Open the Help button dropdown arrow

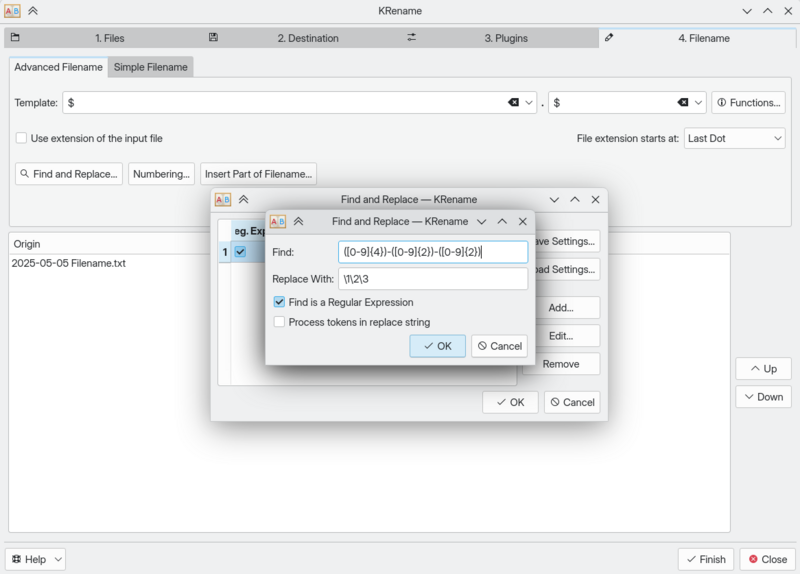[59, 559]
